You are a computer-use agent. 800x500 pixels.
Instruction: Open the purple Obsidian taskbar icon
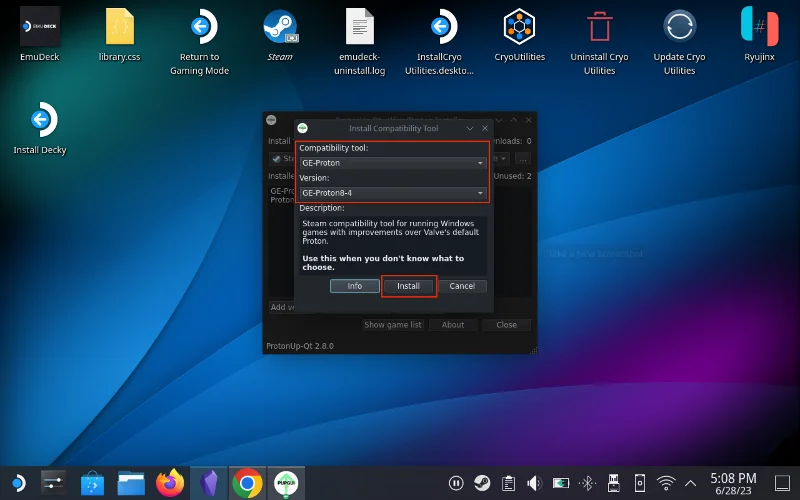(x=209, y=483)
